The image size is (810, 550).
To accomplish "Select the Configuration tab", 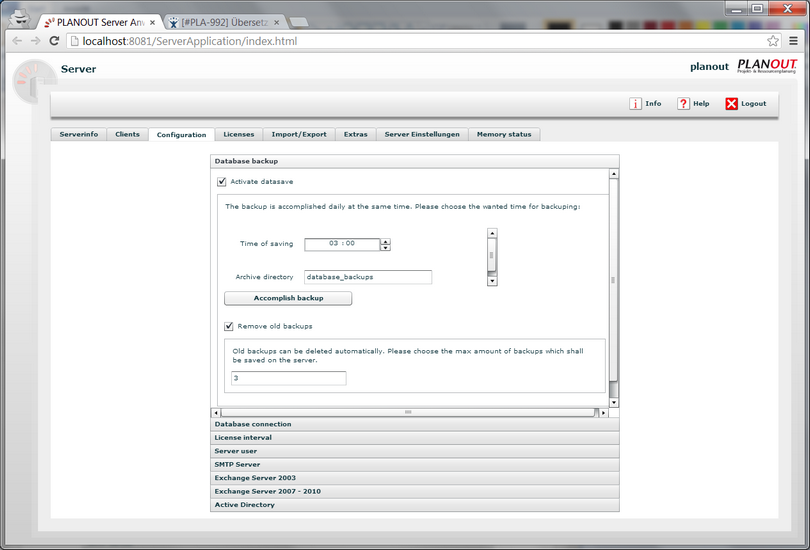I will 181,135.
